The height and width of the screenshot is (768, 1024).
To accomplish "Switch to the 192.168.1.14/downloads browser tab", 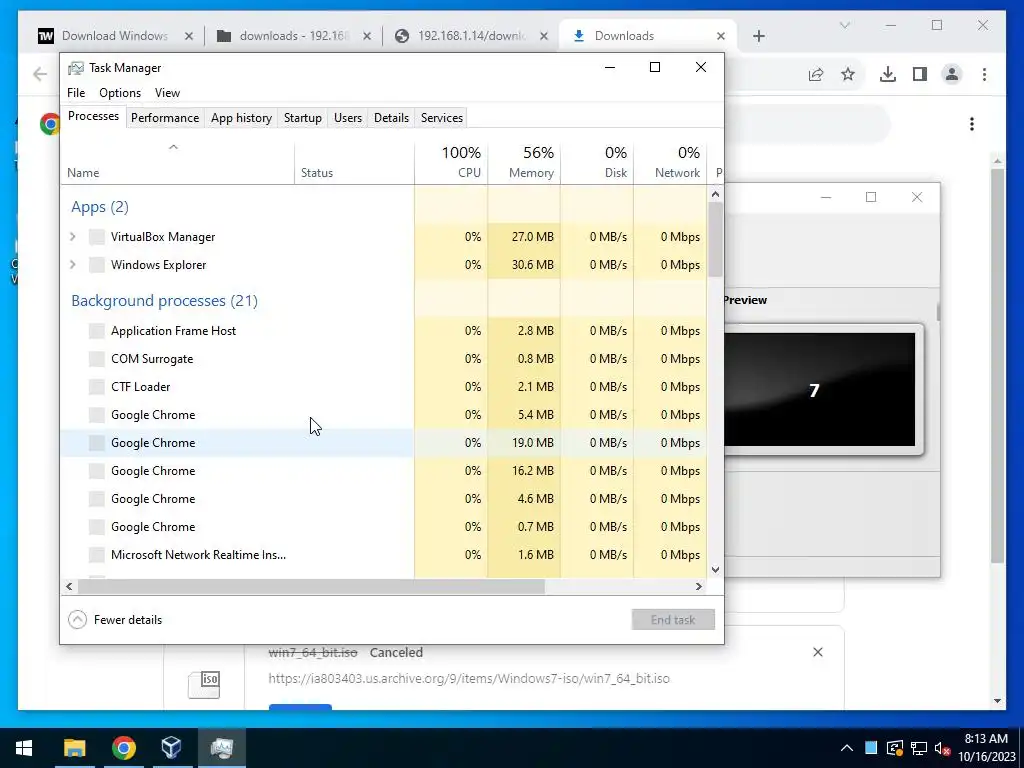I will tap(472, 36).
